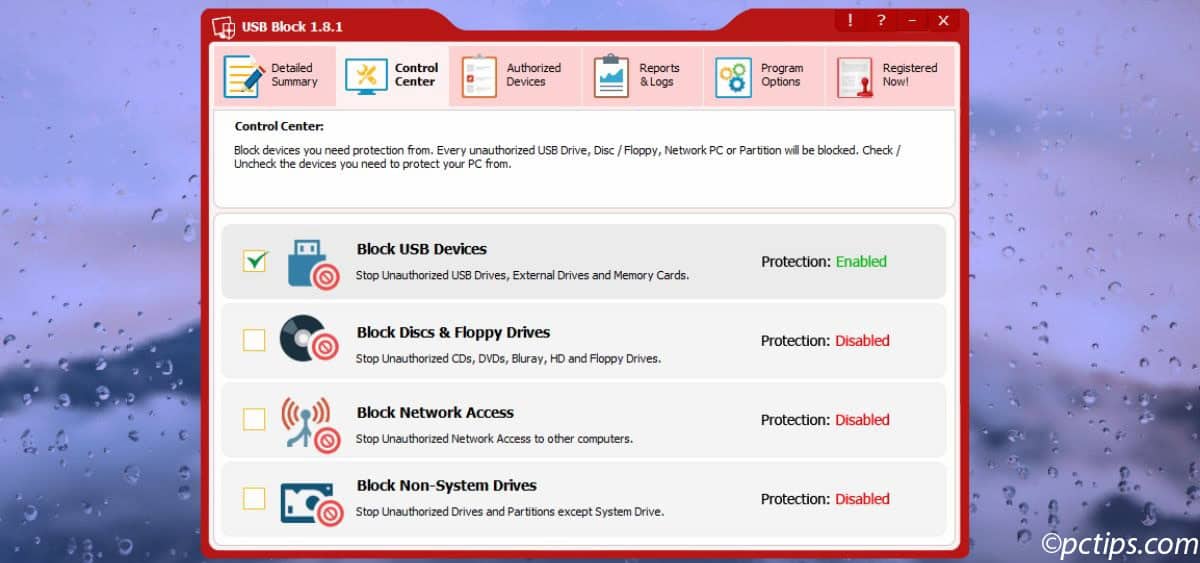This screenshot has width=1200, height=563.
Task: Close the USB Block window
Action: pos(943,20)
